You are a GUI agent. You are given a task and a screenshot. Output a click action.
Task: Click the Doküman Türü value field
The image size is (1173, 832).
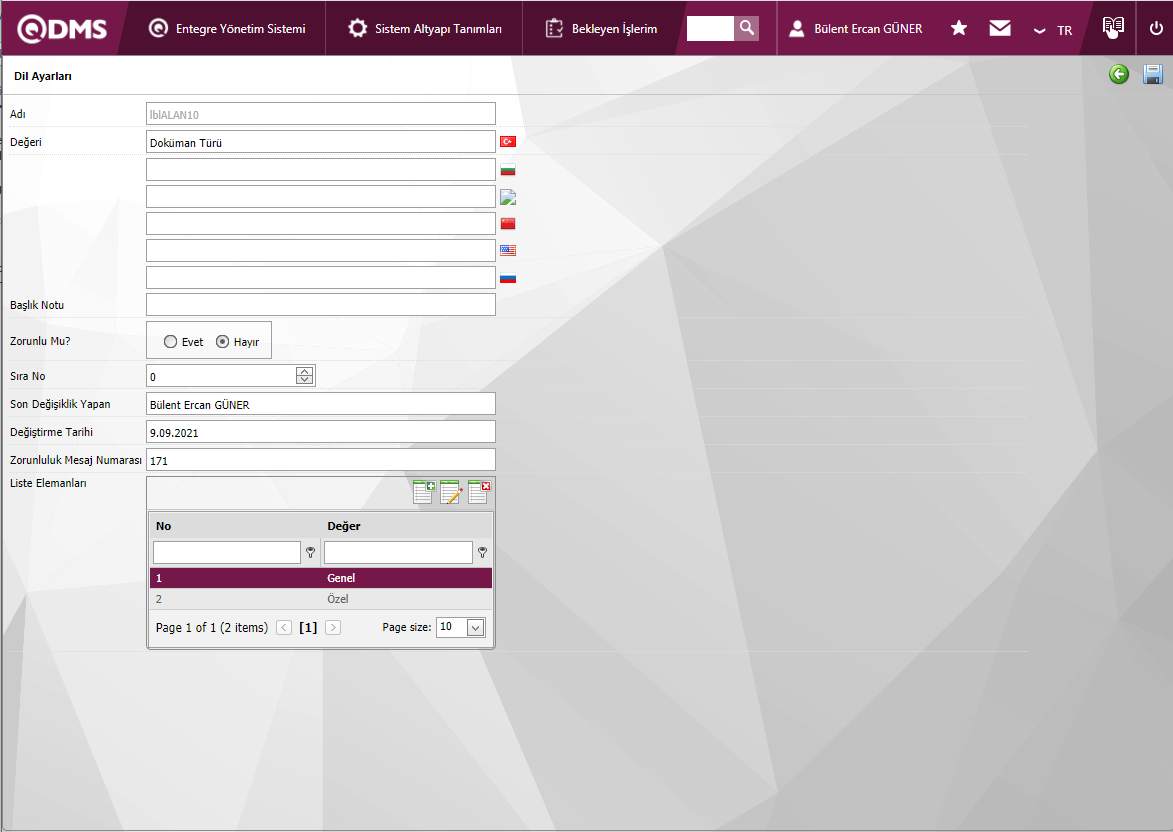tap(321, 141)
